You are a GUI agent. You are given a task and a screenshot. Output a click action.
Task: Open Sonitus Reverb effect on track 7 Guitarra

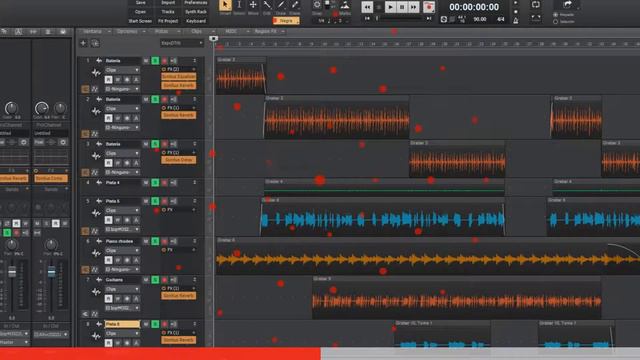pyautogui.click(x=179, y=296)
